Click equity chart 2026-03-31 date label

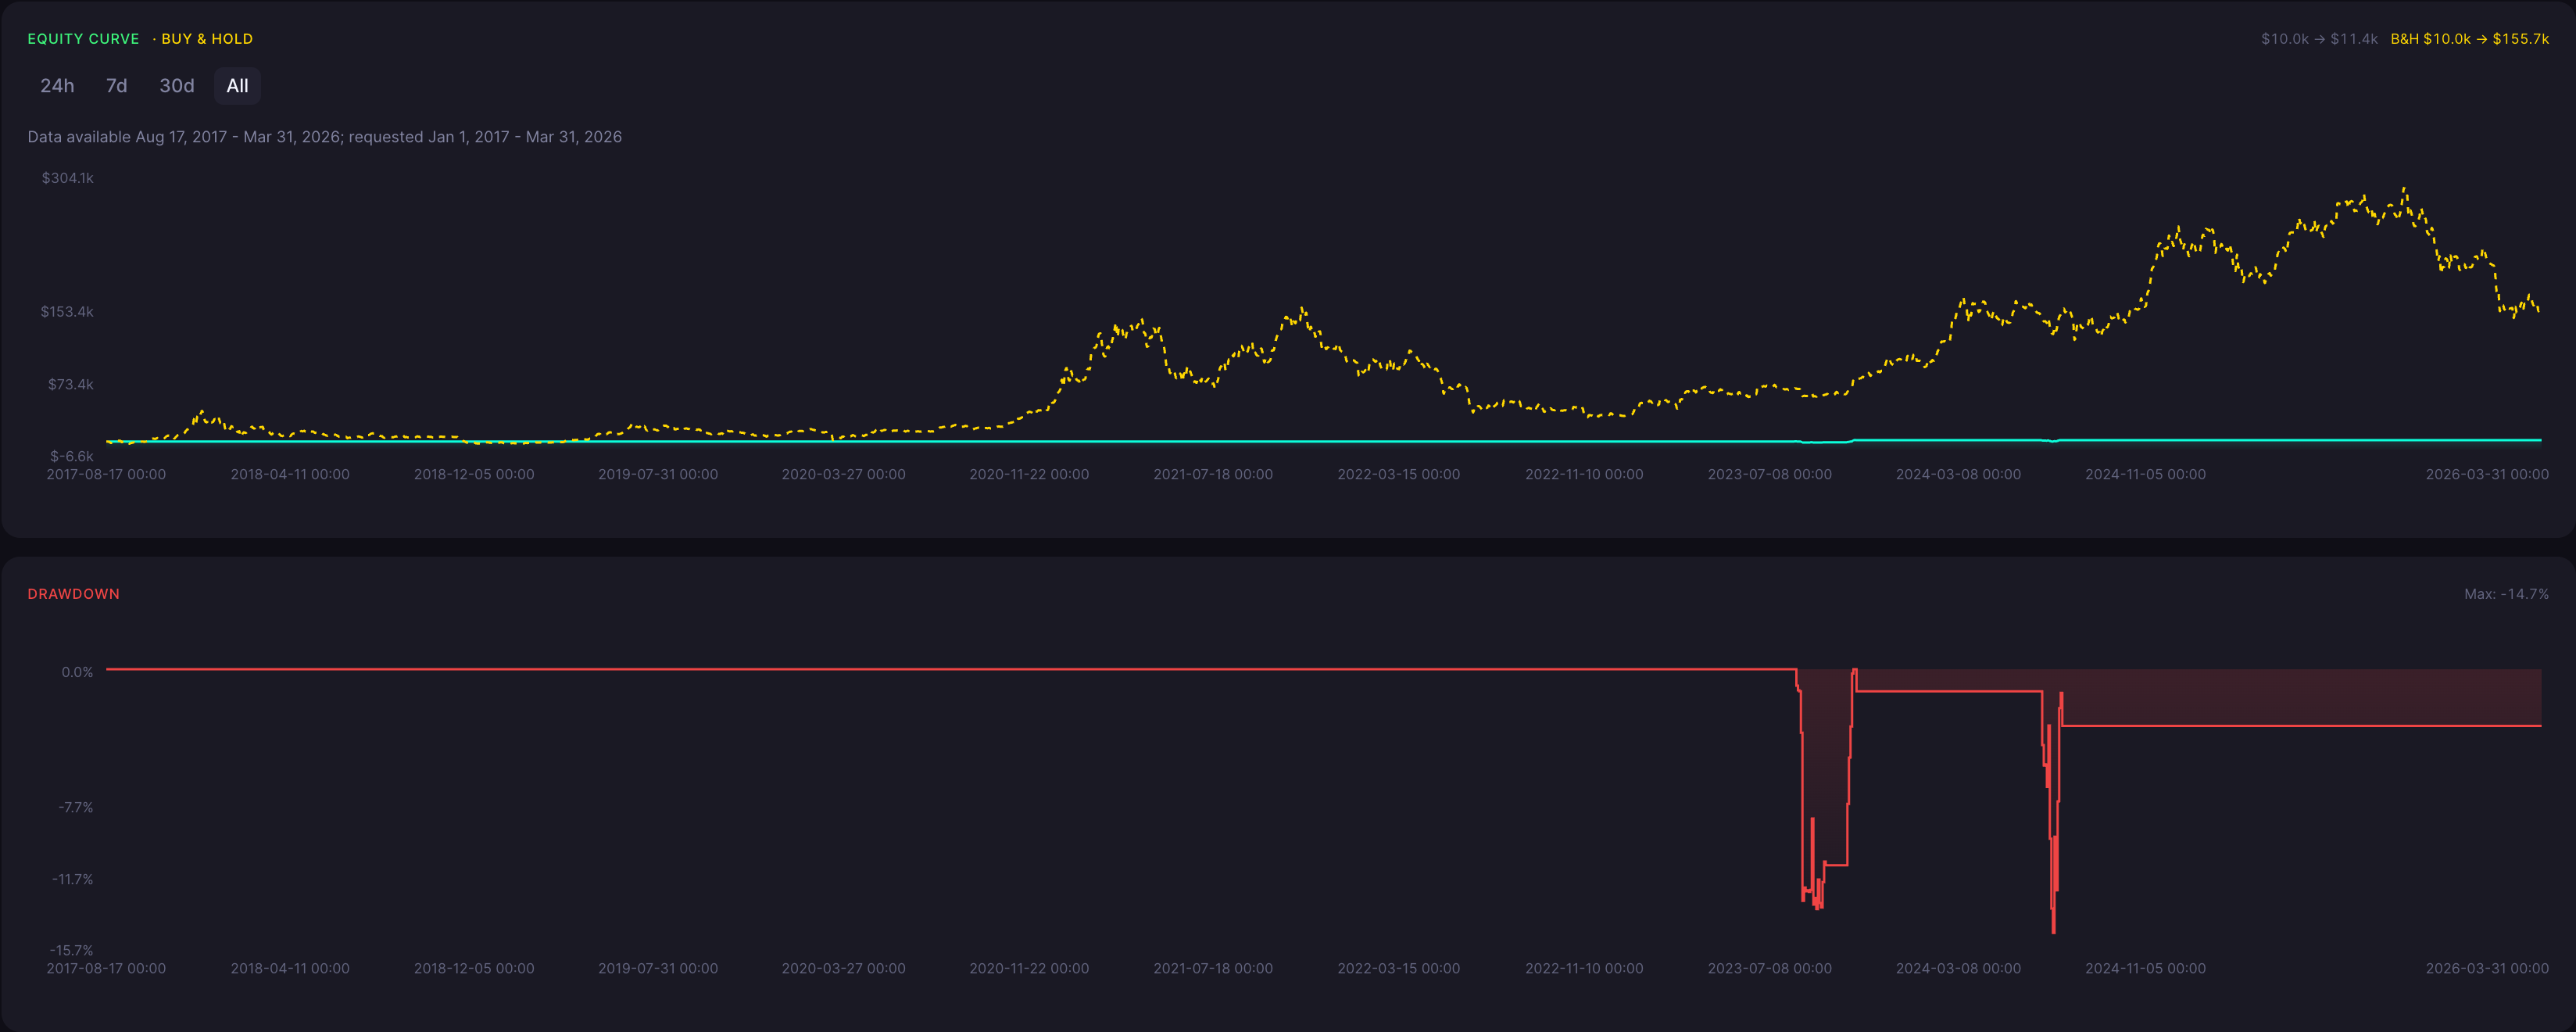click(x=2487, y=474)
